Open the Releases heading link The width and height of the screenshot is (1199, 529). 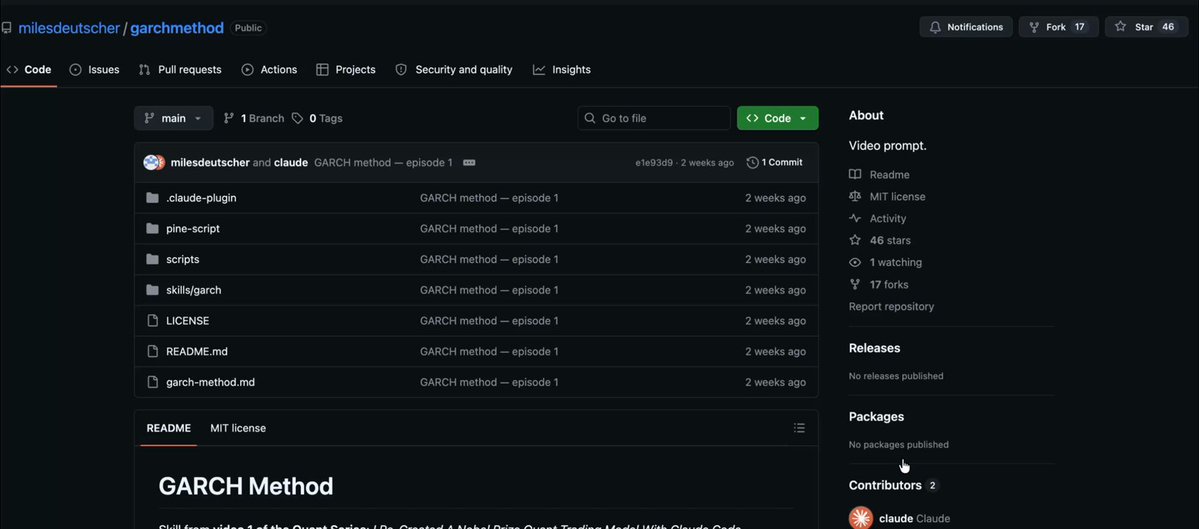(874, 348)
